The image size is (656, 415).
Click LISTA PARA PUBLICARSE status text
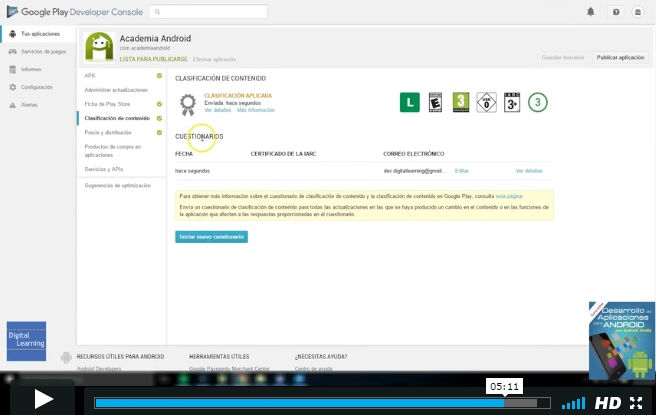tap(153, 59)
